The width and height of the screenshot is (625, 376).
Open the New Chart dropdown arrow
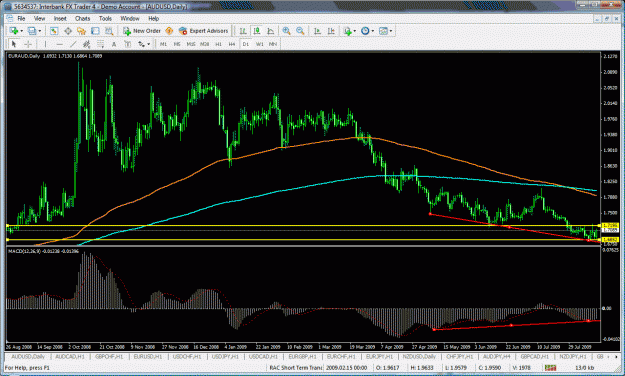coord(21,31)
